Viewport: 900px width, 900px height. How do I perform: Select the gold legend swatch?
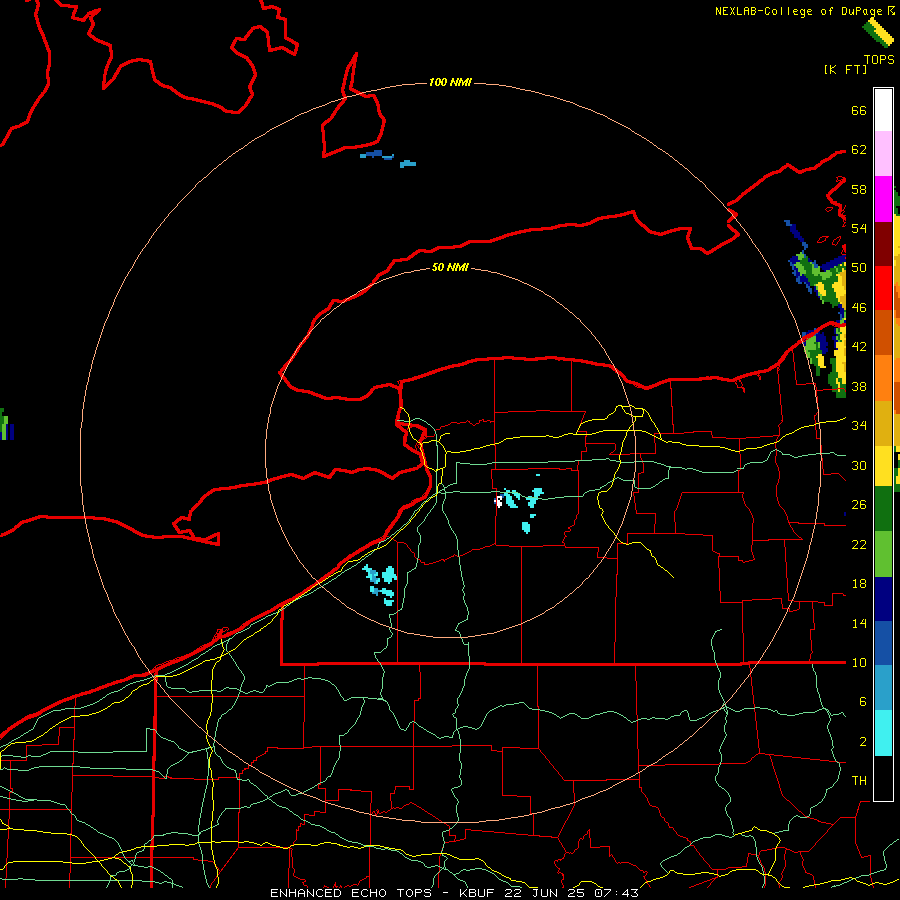pyautogui.click(x=883, y=424)
